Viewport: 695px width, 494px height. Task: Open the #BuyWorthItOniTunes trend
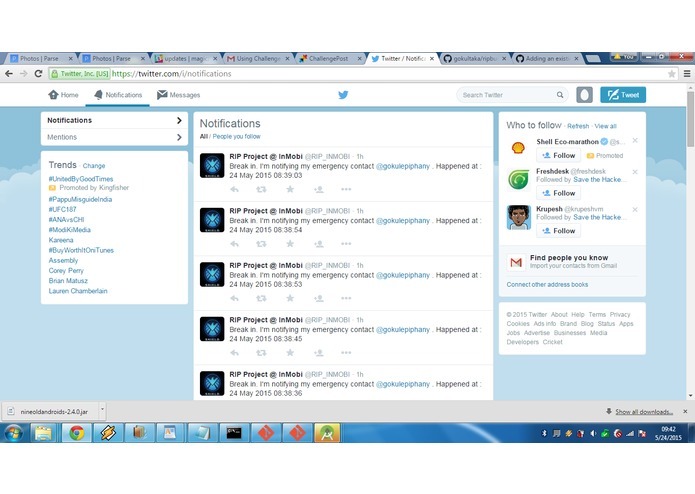(81, 250)
